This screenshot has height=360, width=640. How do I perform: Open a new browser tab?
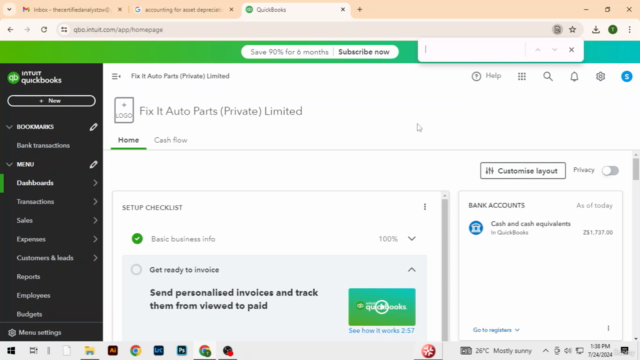pos(360,9)
